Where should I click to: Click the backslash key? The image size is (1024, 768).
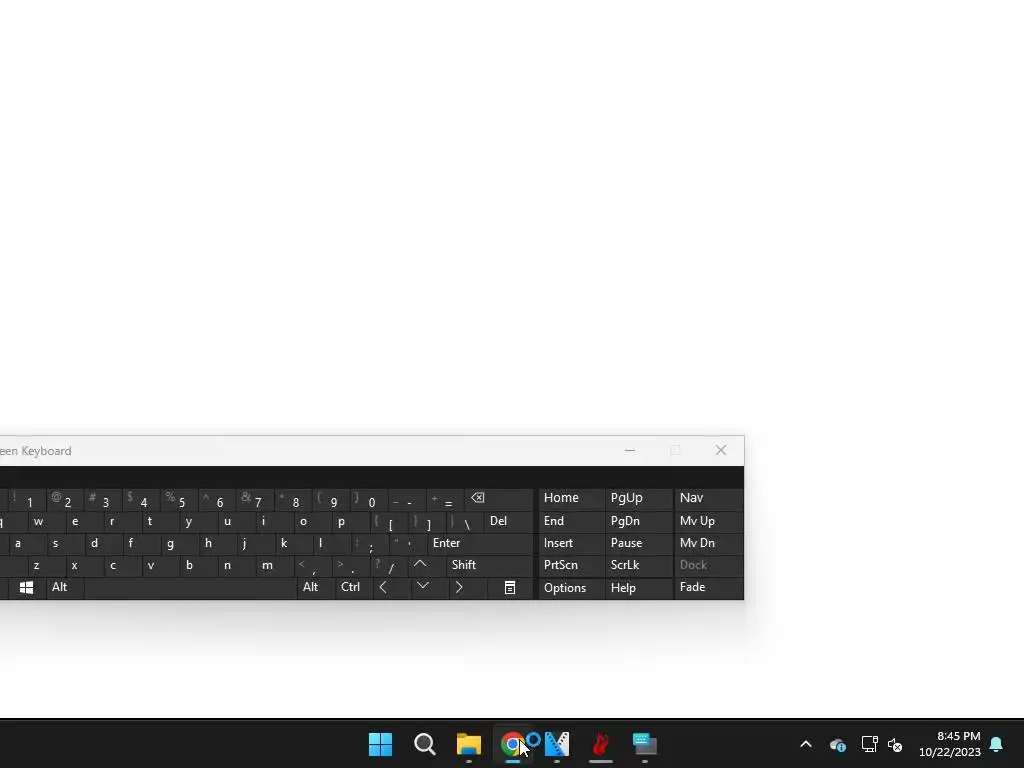(x=465, y=521)
